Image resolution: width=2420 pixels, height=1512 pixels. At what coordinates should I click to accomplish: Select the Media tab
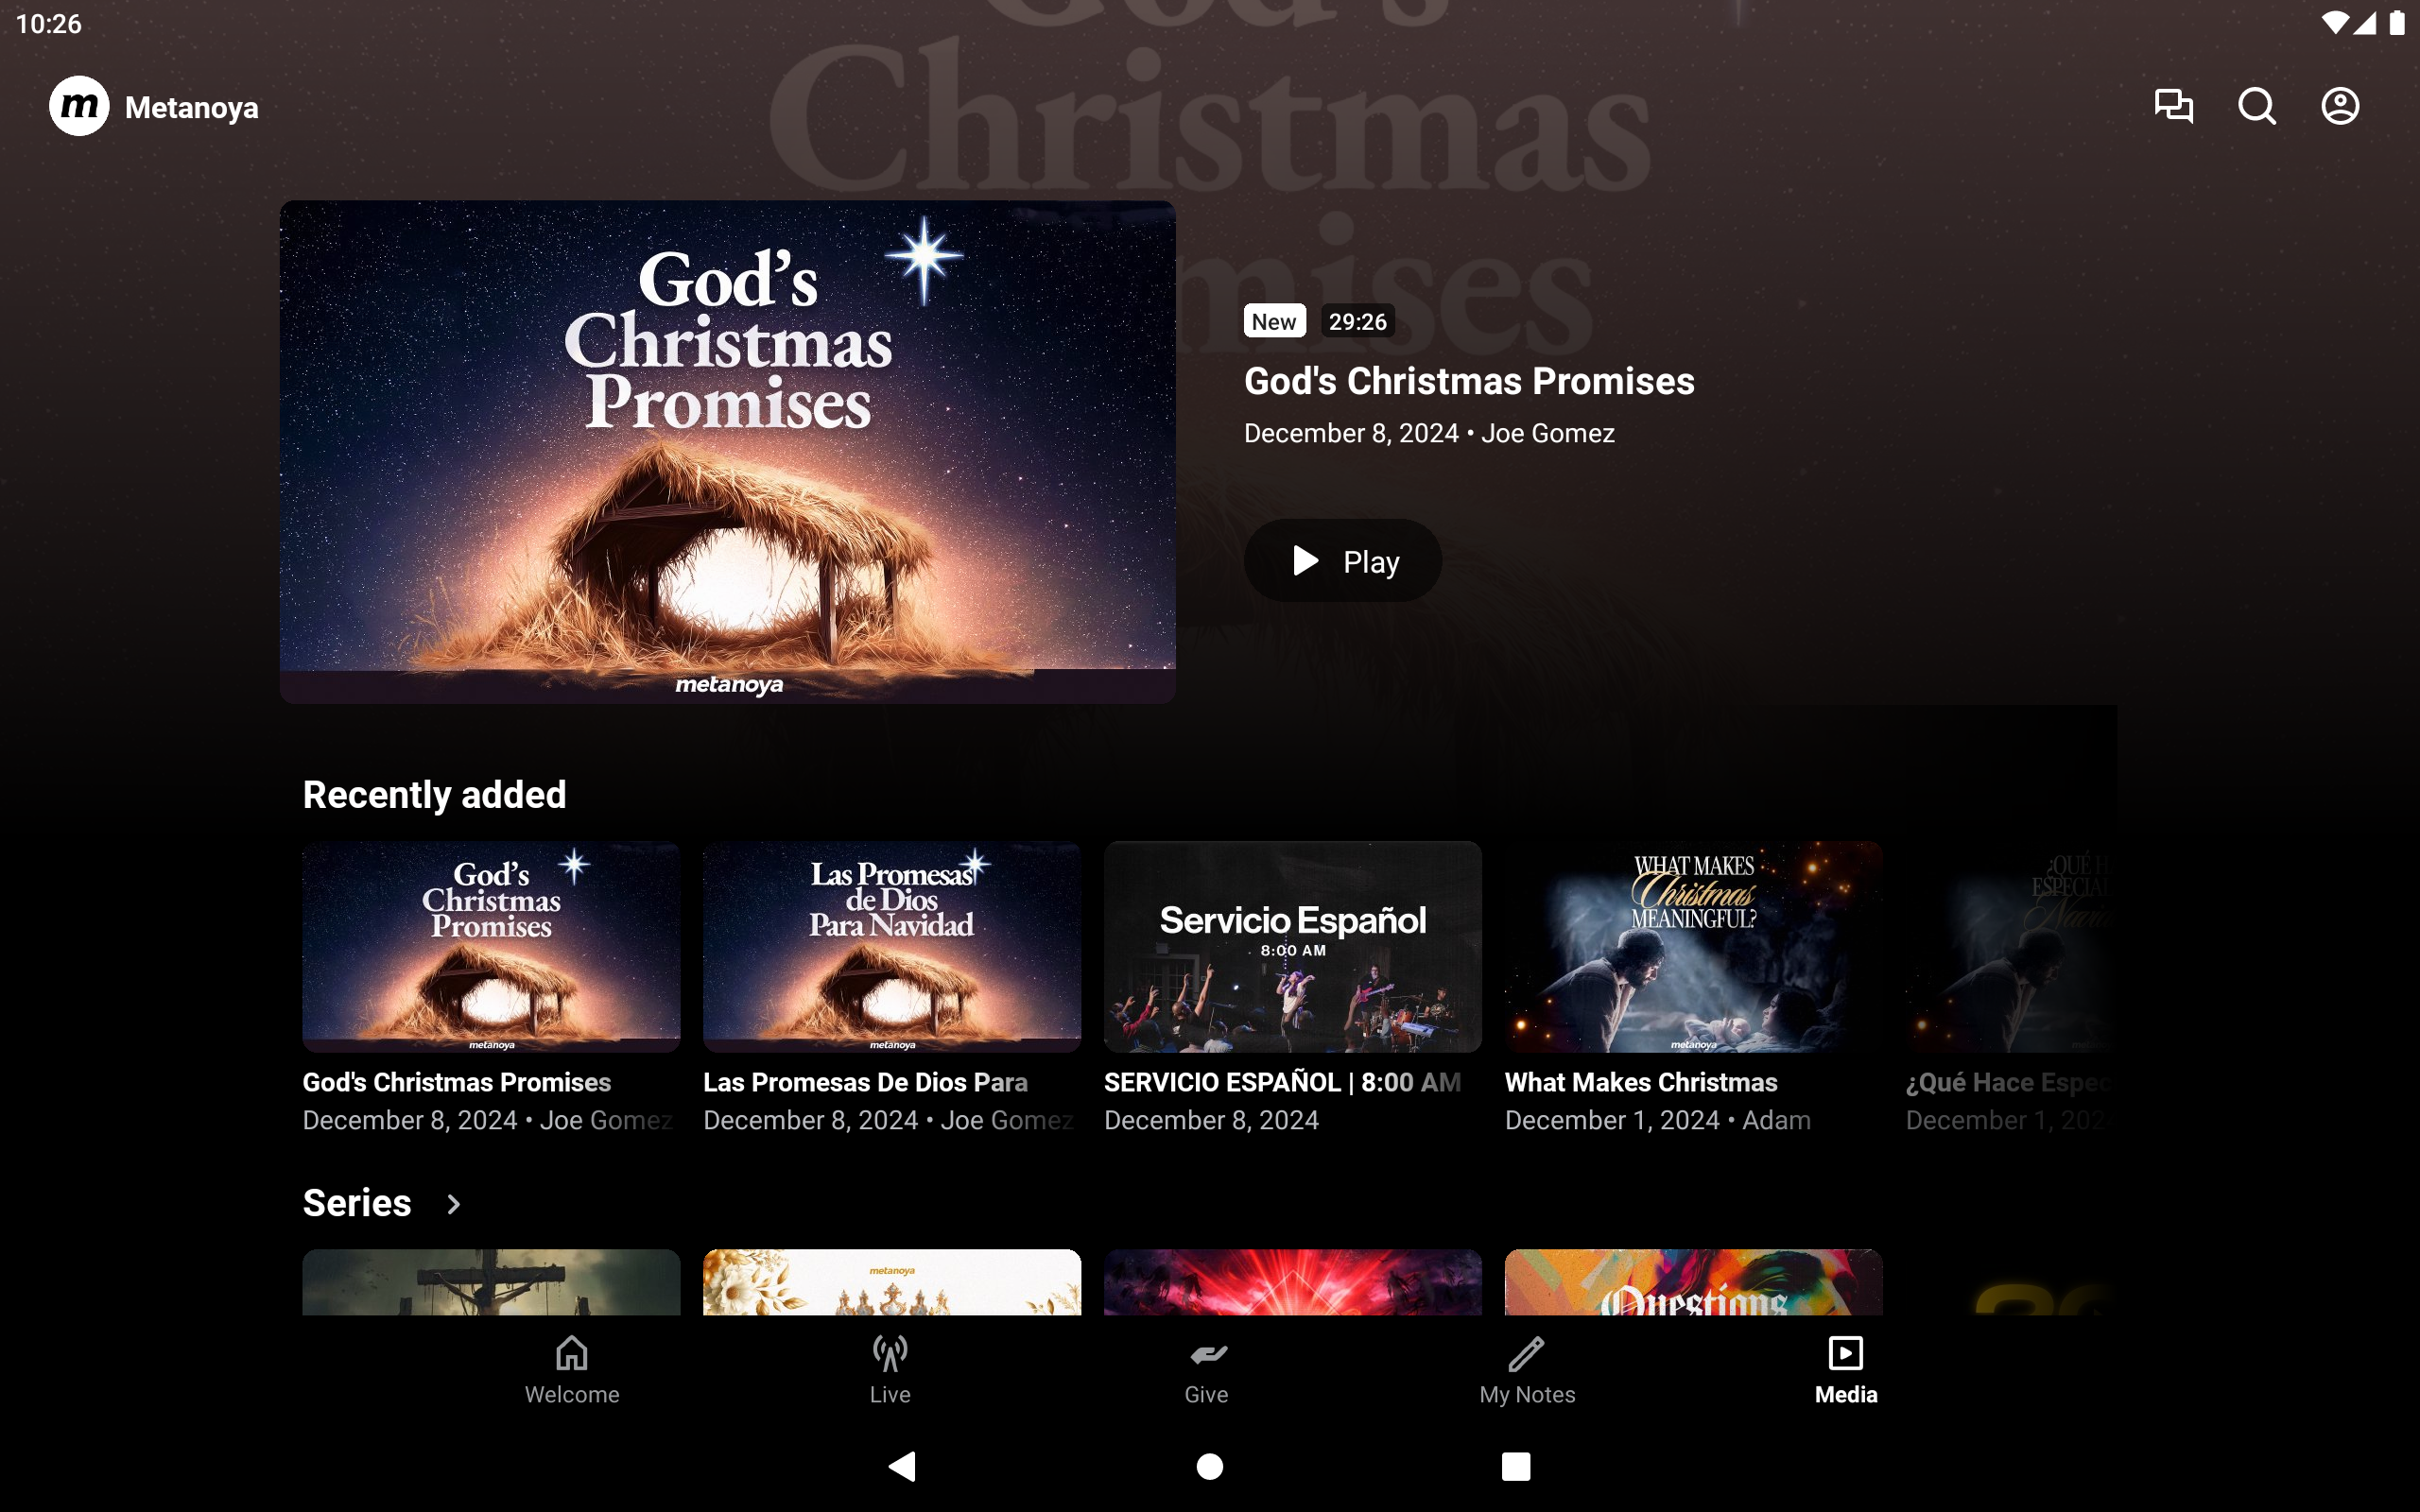[1846, 1371]
